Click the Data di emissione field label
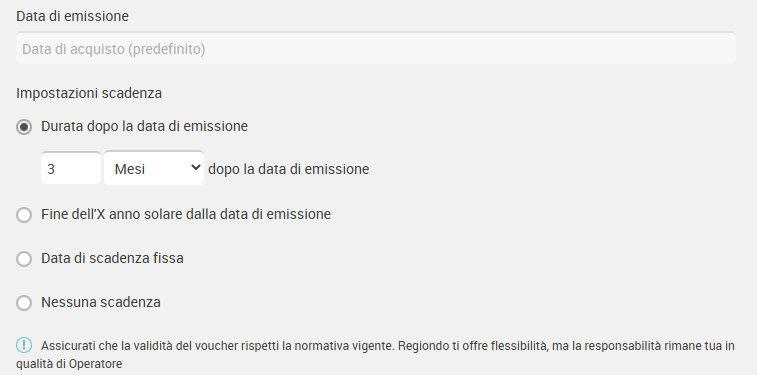Image resolution: width=757 pixels, height=375 pixels. point(72,16)
